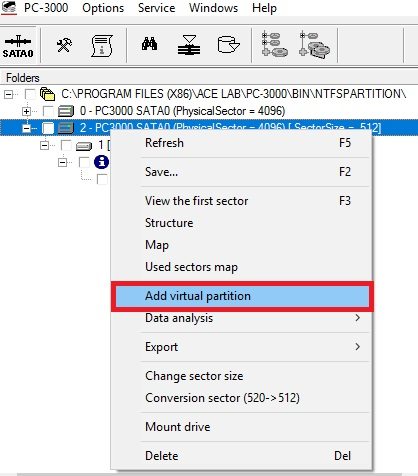
Task: Click the funnel sector filter icon
Action: coord(189,45)
